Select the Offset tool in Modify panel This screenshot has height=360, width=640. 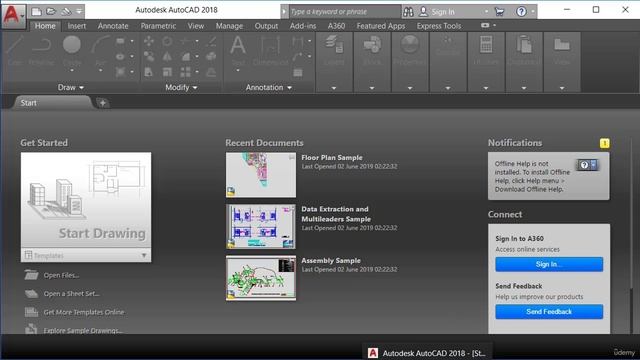pyautogui.click(x=211, y=72)
